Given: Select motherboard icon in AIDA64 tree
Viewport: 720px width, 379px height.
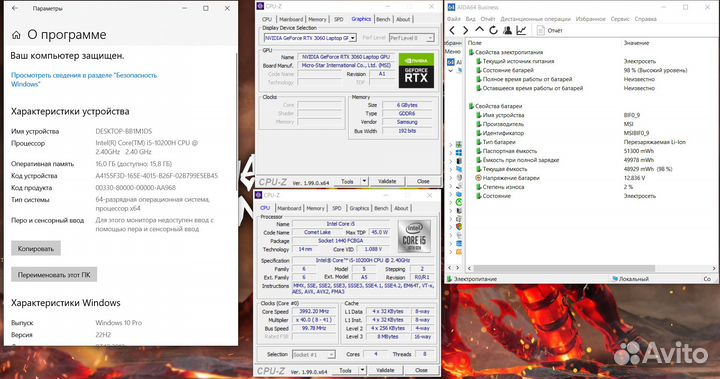Looking at the screenshot, I should [x=459, y=145].
